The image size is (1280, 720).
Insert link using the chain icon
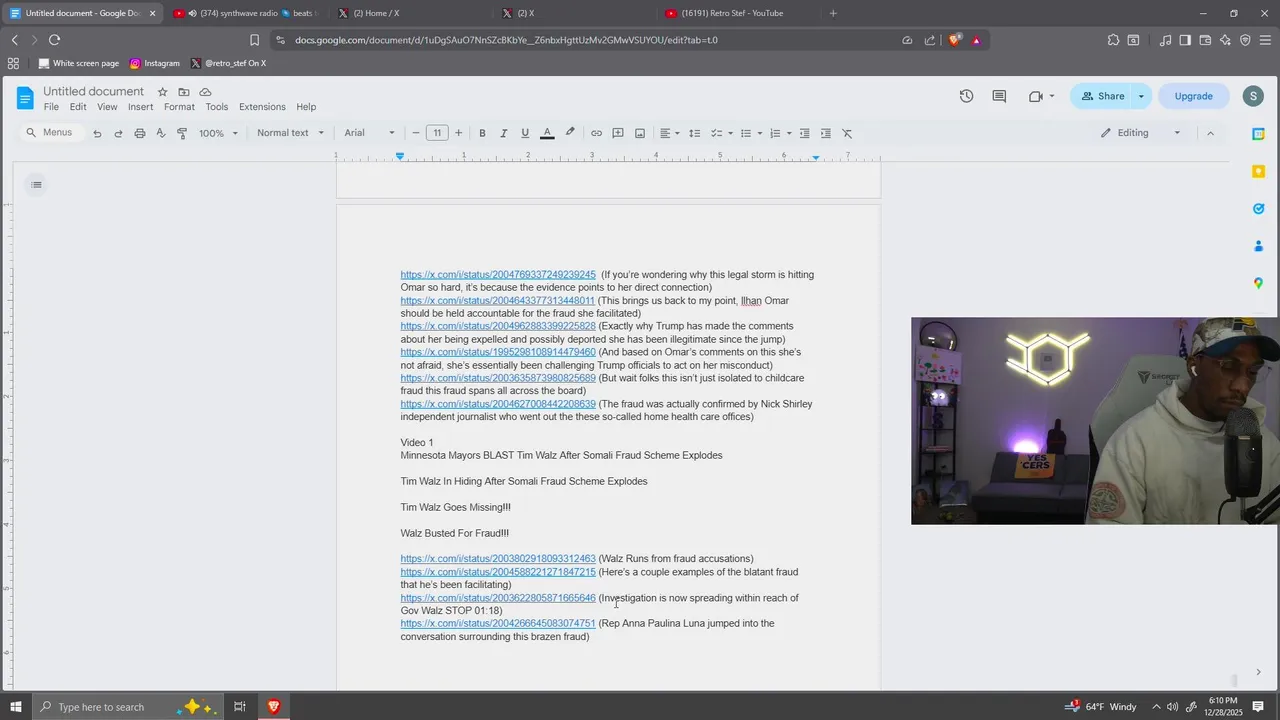(597, 133)
